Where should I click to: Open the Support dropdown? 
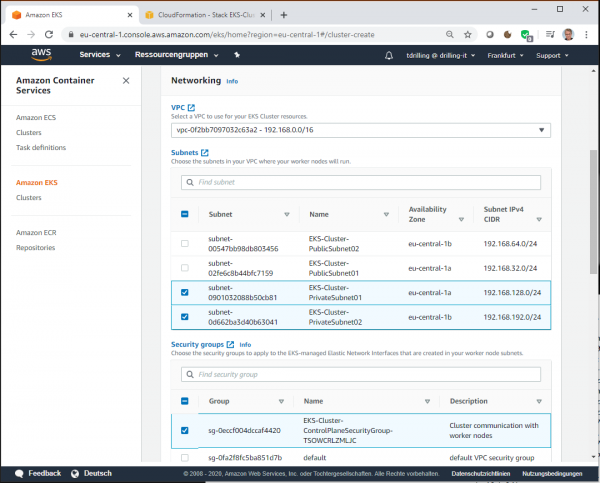[552, 55]
